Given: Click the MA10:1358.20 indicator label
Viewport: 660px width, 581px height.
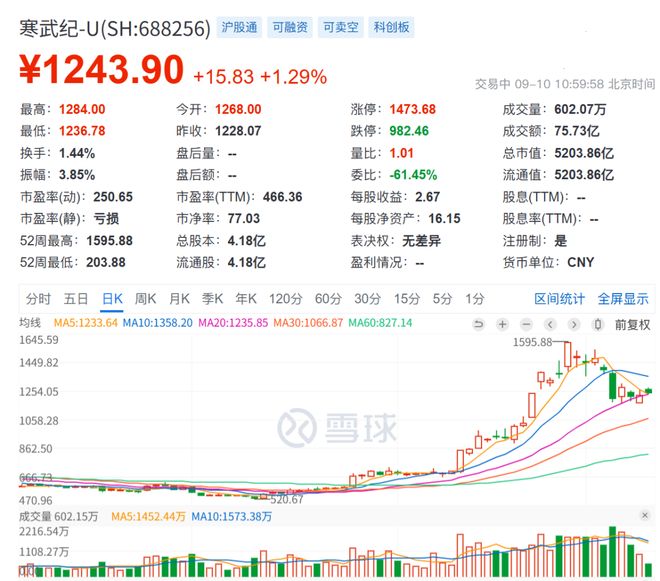Looking at the screenshot, I should point(157,323).
